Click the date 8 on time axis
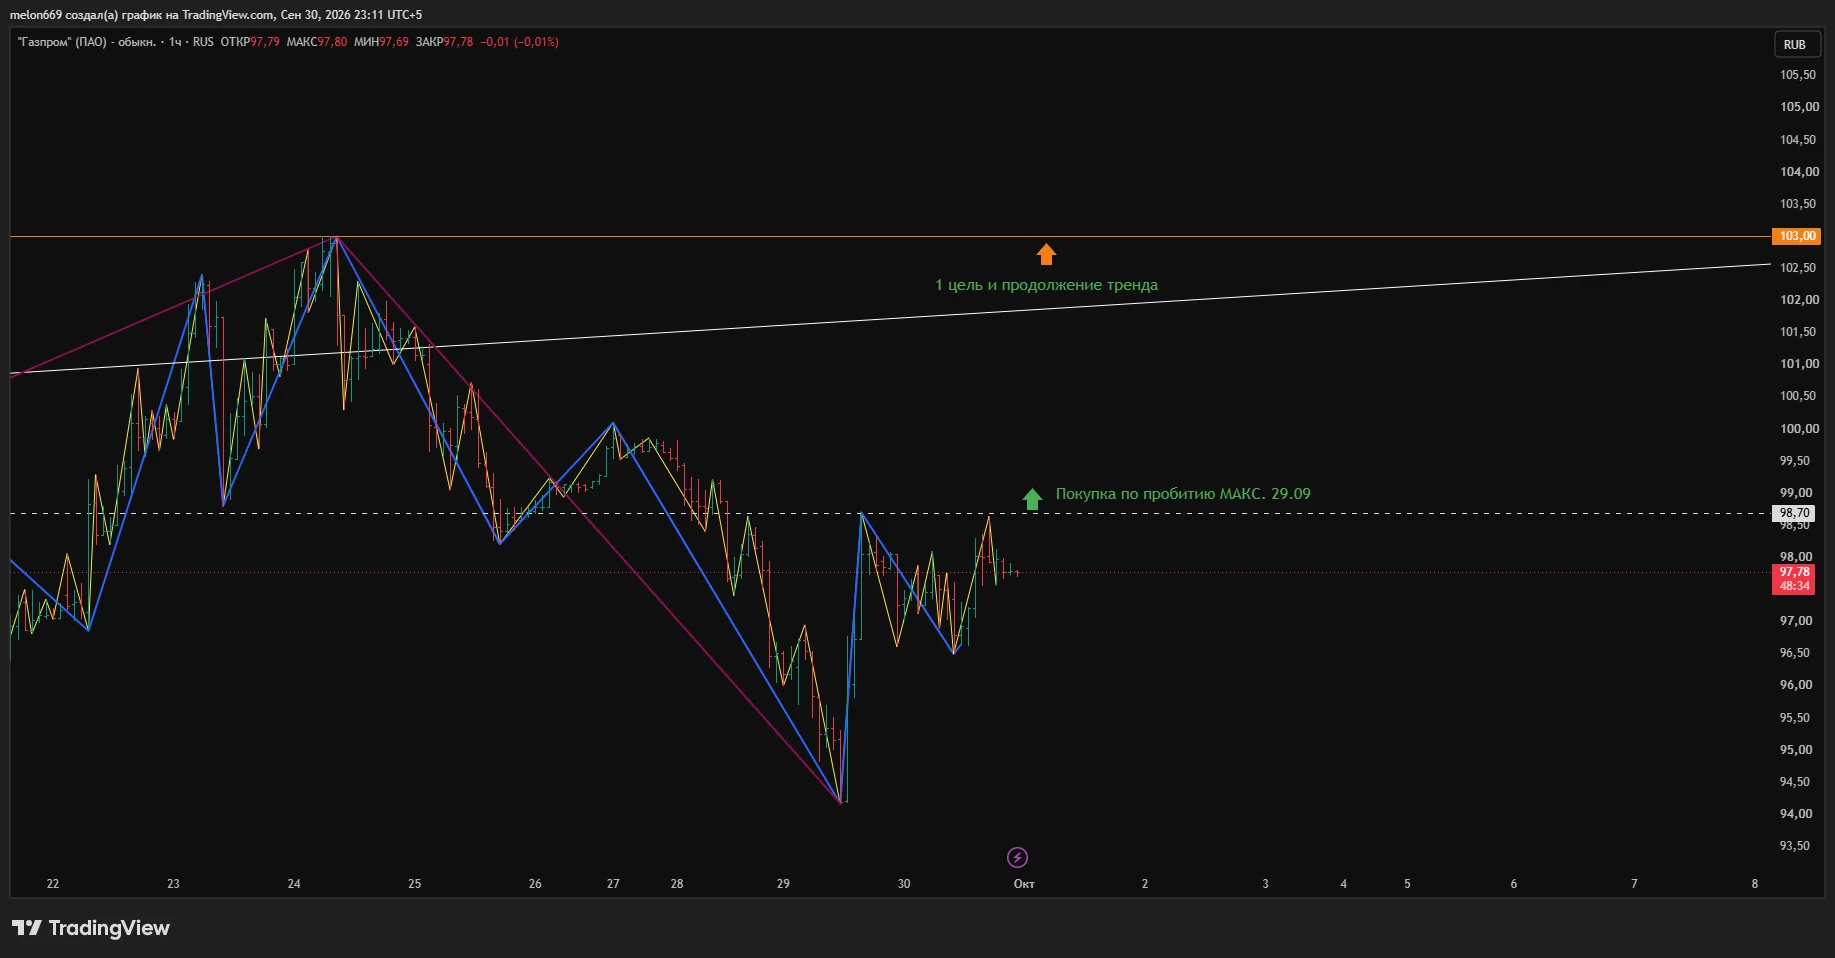1835x958 pixels. [x=1755, y=884]
